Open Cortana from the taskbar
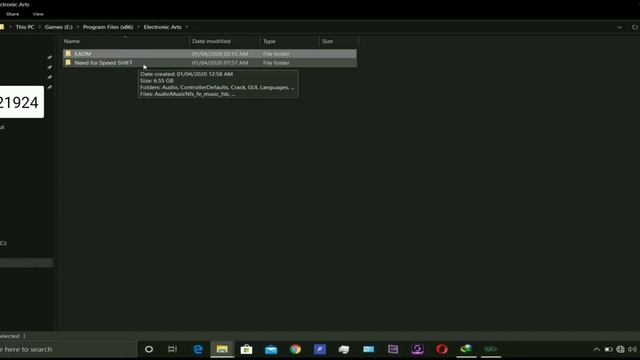 [x=149, y=349]
